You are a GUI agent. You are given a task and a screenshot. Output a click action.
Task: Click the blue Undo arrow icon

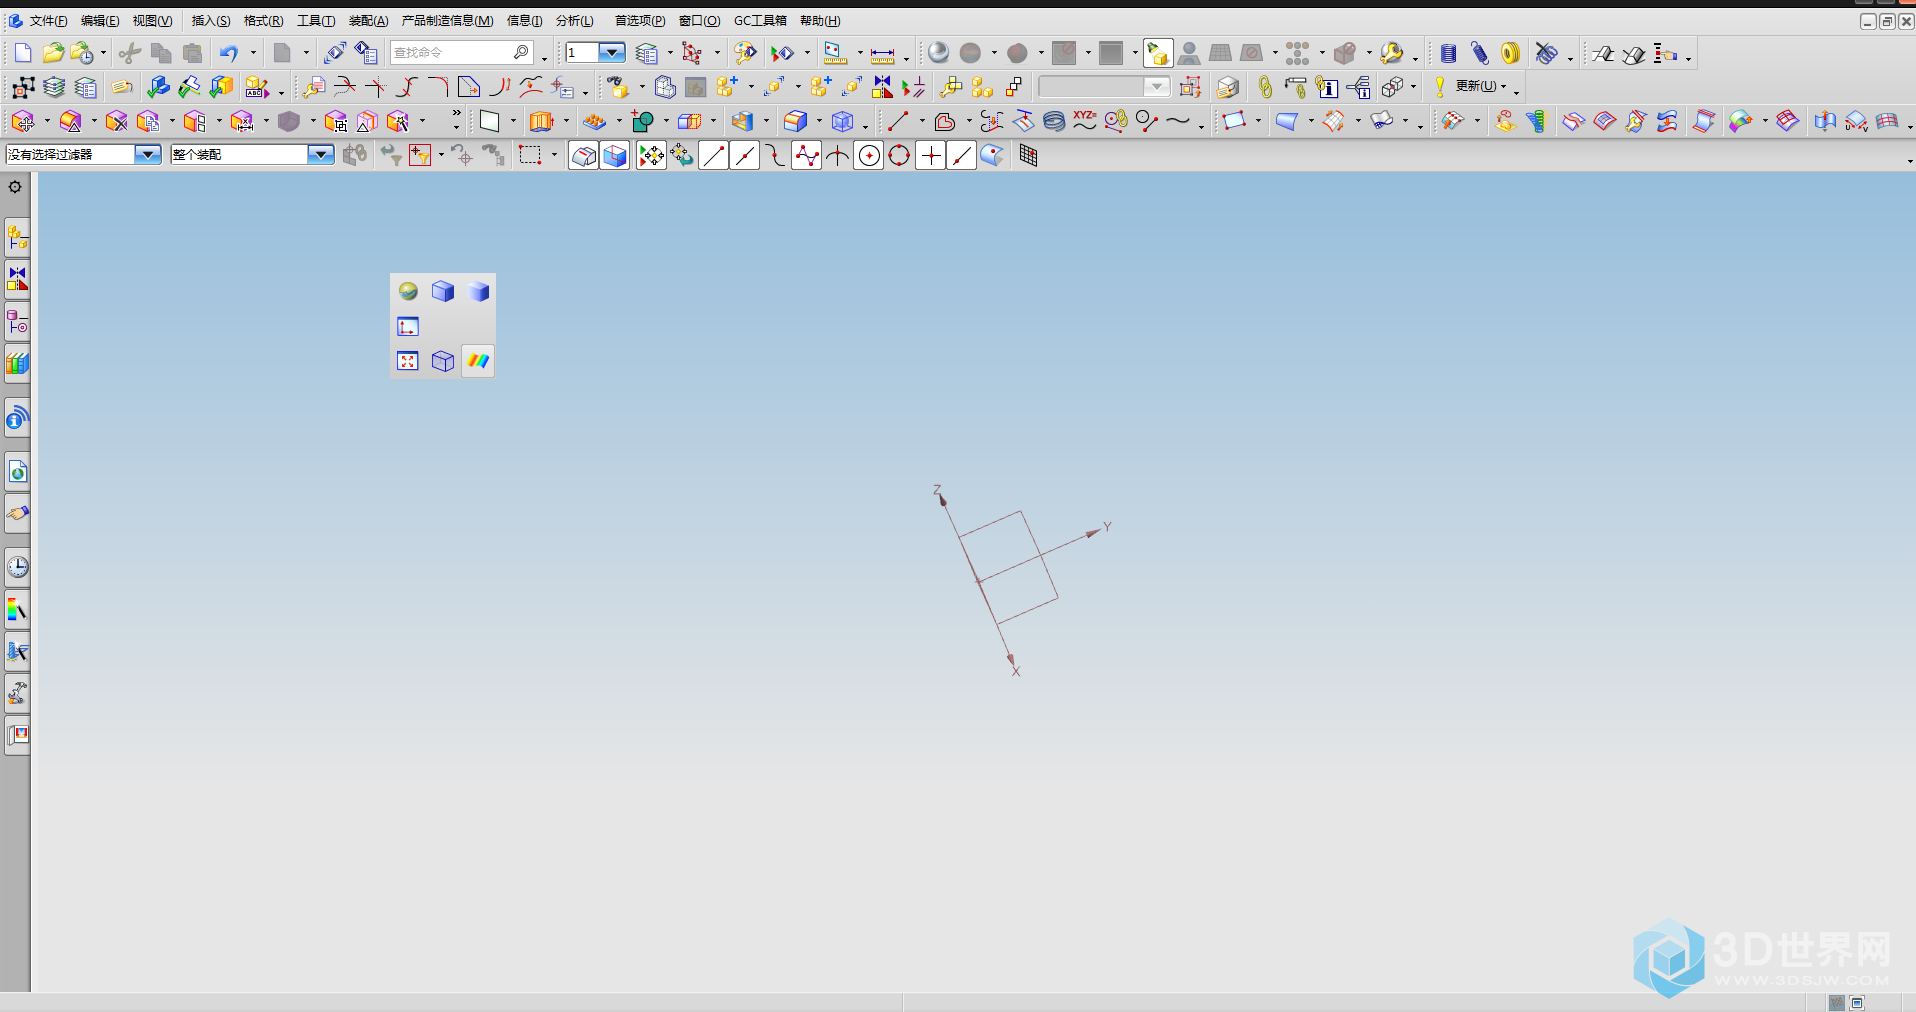(x=229, y=53)
